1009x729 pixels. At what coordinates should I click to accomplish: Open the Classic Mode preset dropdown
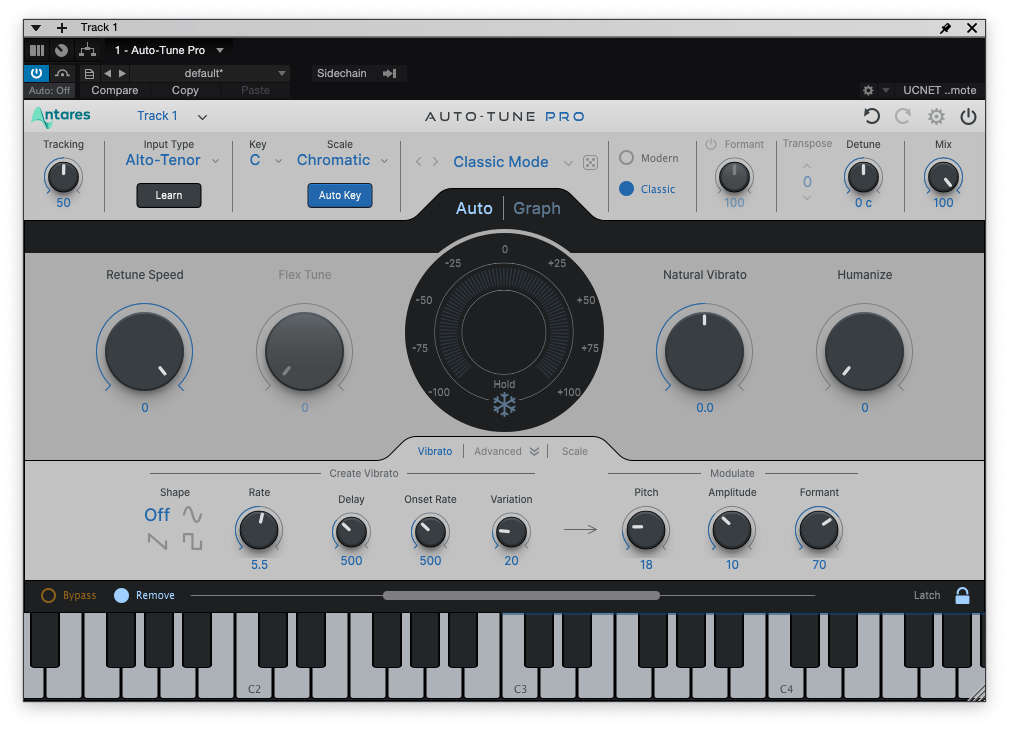point(512,162)
